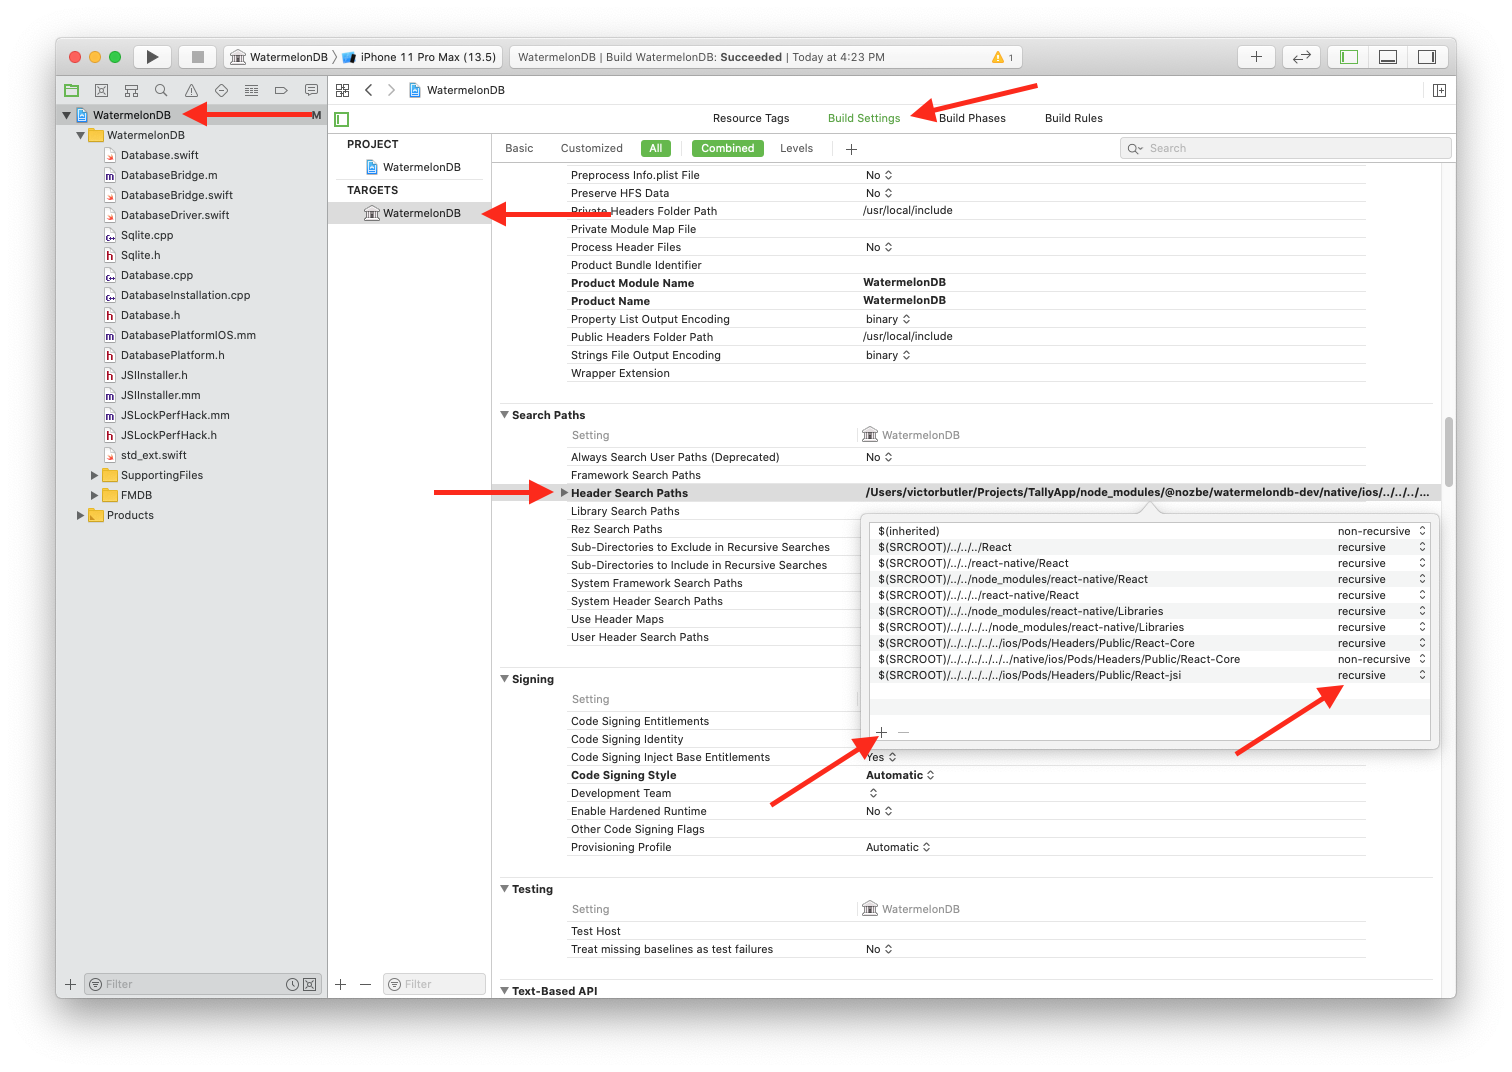Viewport: 1512px width, 1072px height.
Task: Show source-controlled files filter icon
Action: click(309, 984)
